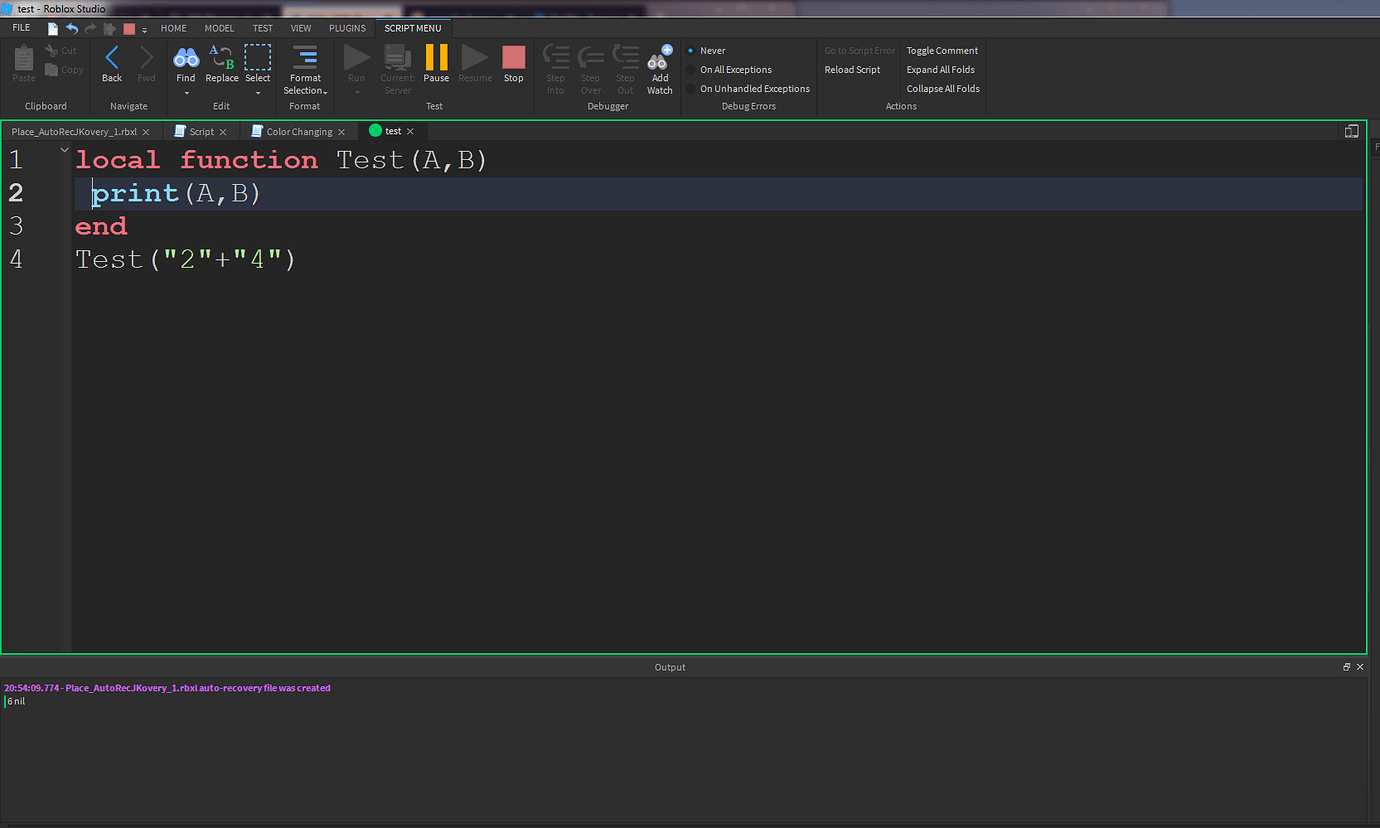Click the Current: Server icon
The image size is (1380, 828).
pos(397,57)
